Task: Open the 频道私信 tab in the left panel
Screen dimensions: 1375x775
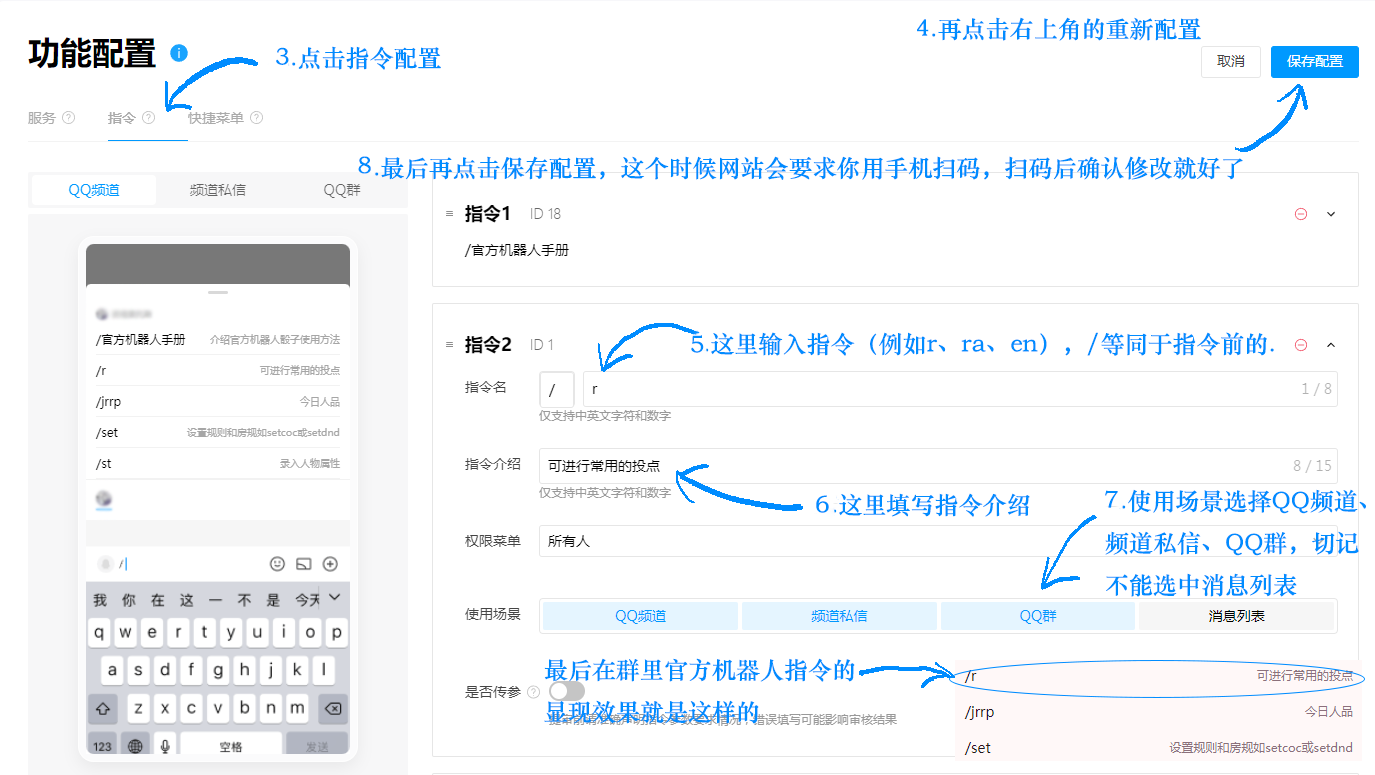Action: (216, 189)
